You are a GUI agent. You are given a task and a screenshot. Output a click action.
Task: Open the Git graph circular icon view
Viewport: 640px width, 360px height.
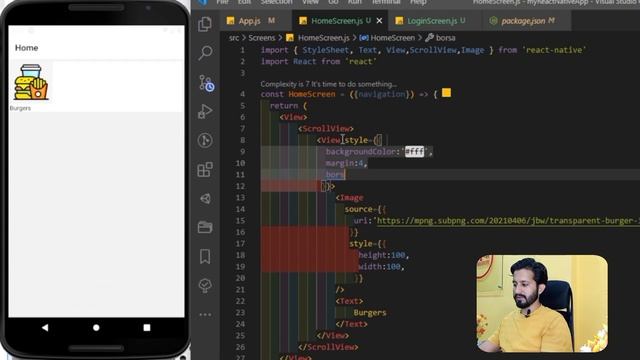205,140
